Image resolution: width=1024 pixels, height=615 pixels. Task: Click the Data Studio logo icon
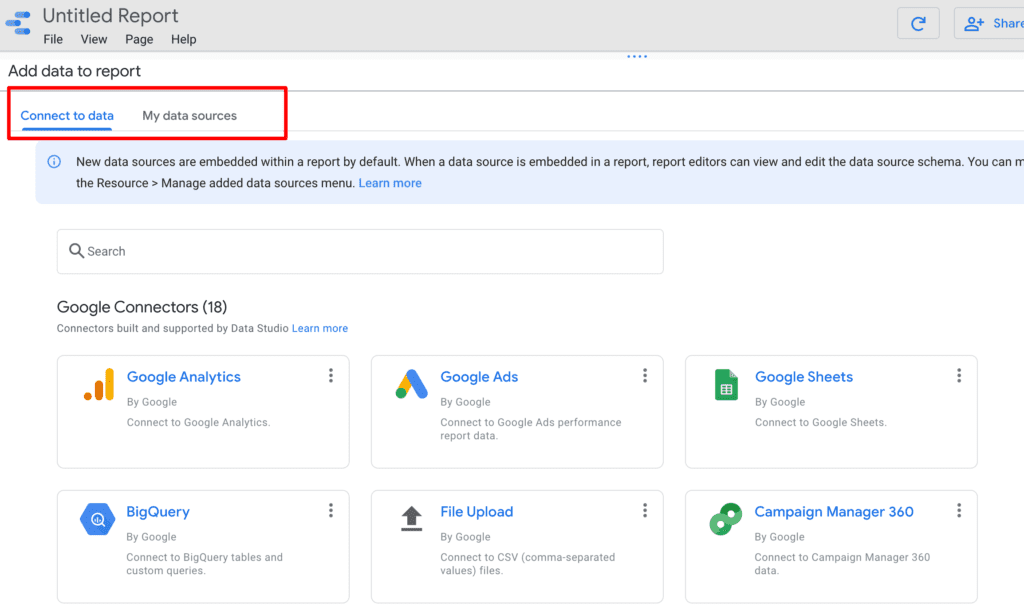pos(18,24)
